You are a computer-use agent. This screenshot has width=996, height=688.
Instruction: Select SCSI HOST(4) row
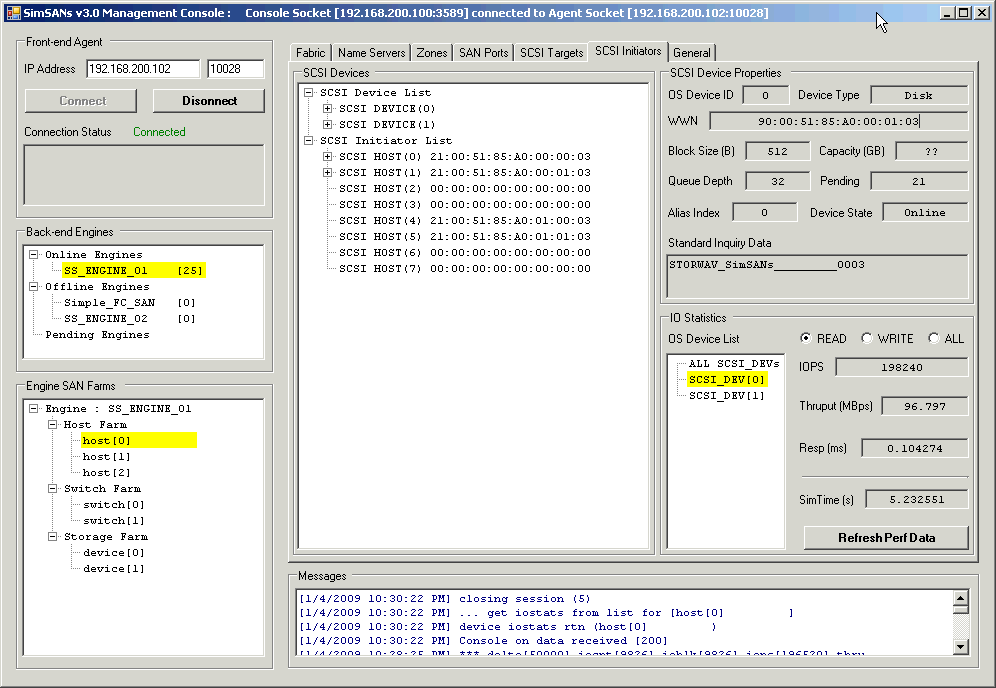[x=464, y=220]
